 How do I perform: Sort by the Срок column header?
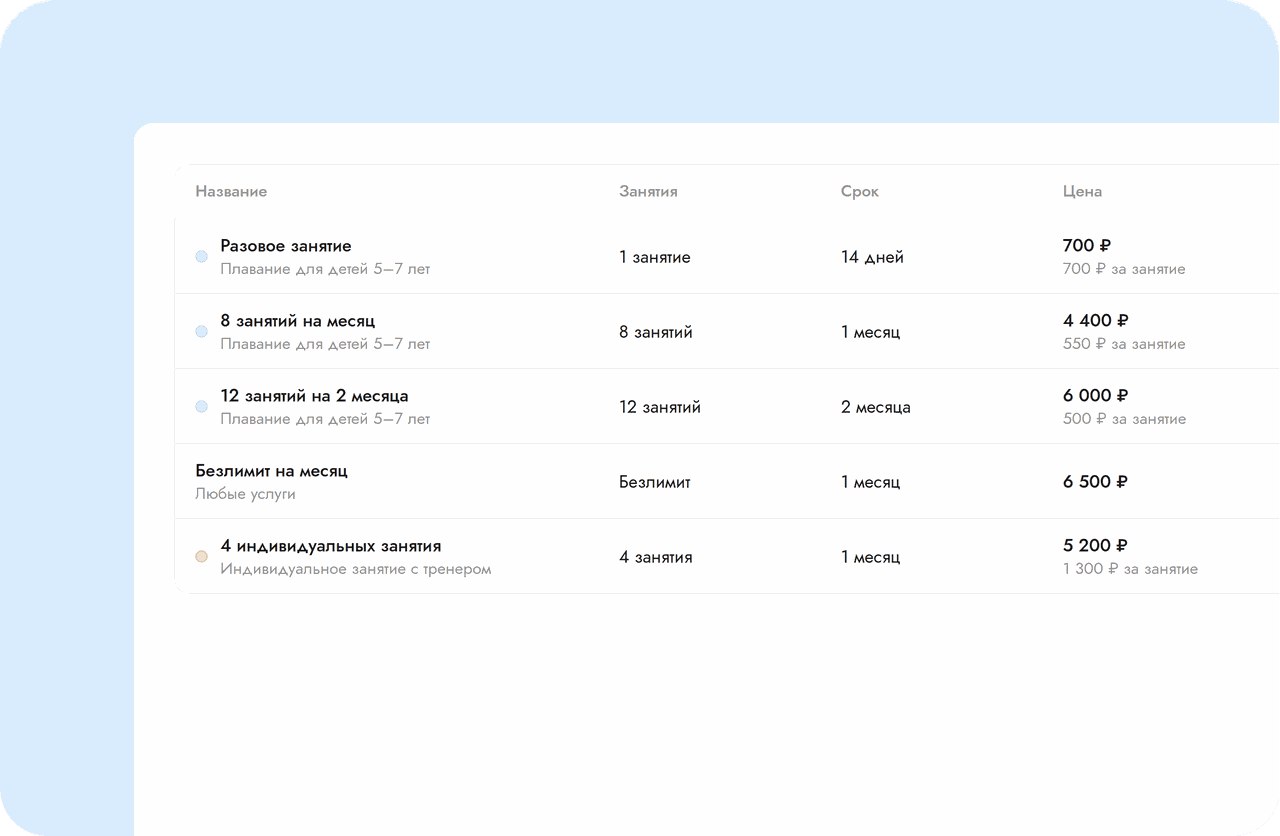(860, 191)
